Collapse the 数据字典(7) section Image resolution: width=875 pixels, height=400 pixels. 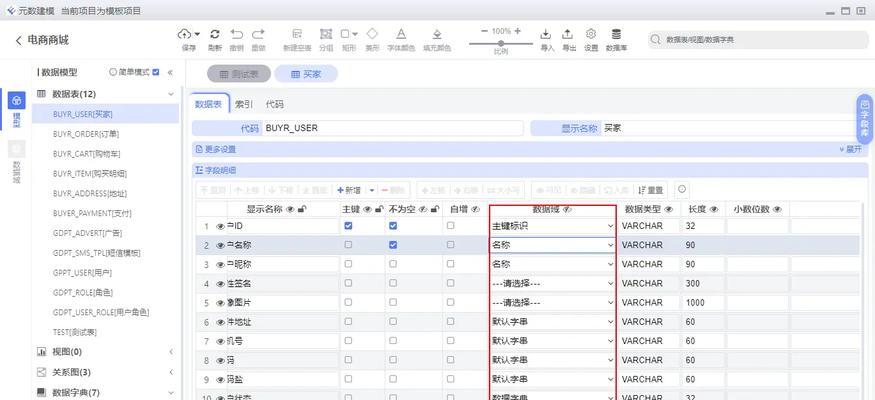pyautogui.click(x=171, y=393)
